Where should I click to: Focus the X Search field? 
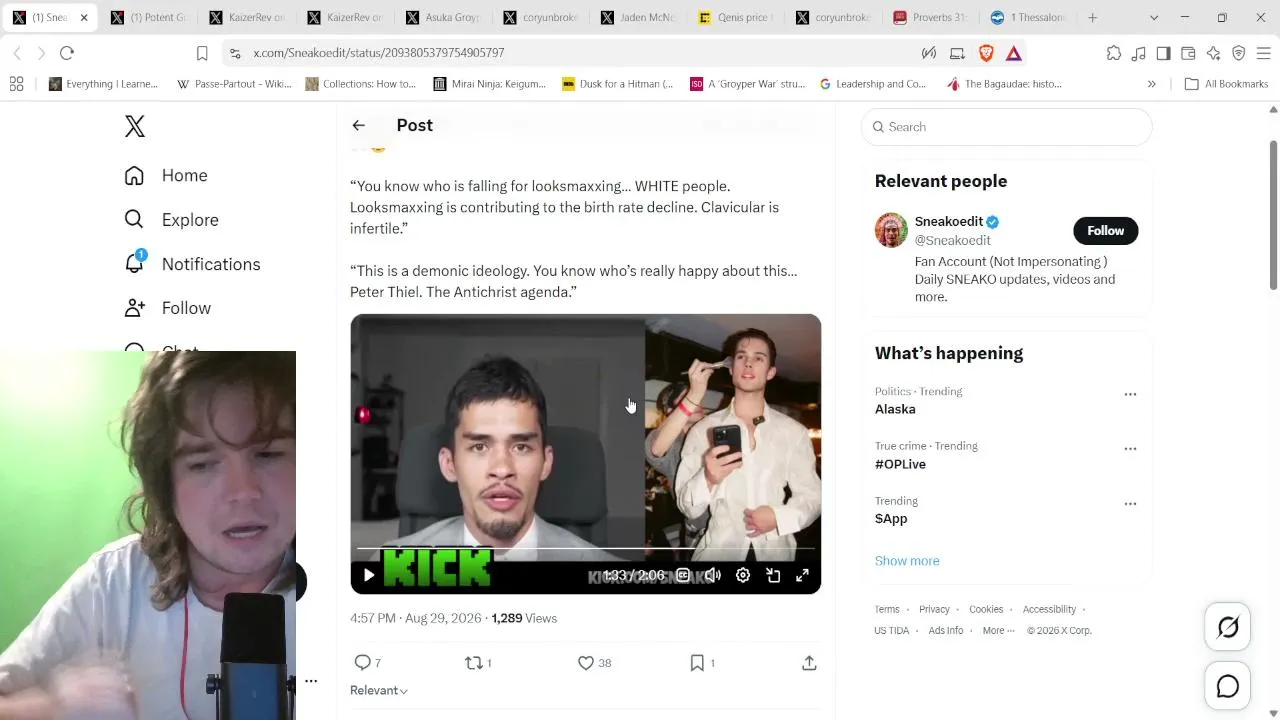tap(1006, 127)
